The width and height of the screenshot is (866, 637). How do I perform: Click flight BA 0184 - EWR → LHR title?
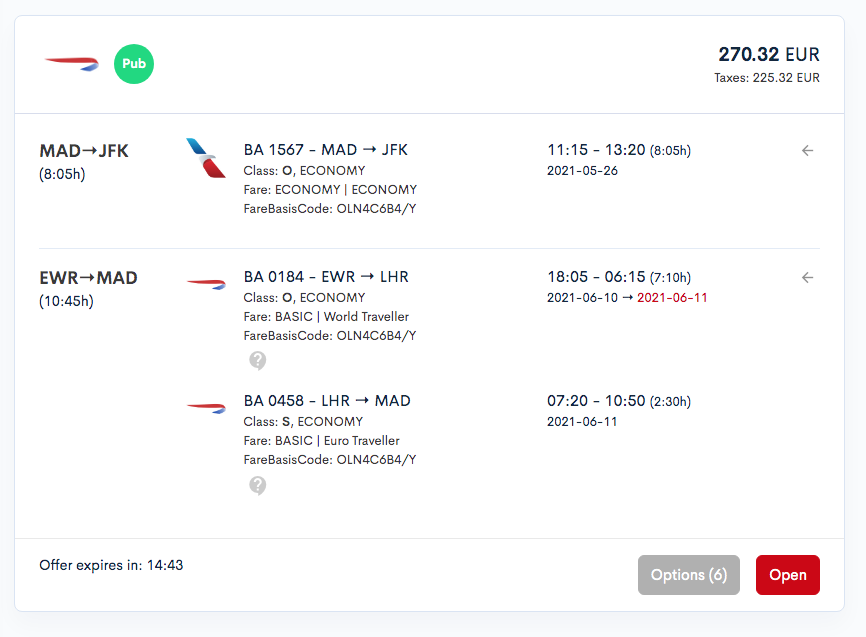pos(326,277)
